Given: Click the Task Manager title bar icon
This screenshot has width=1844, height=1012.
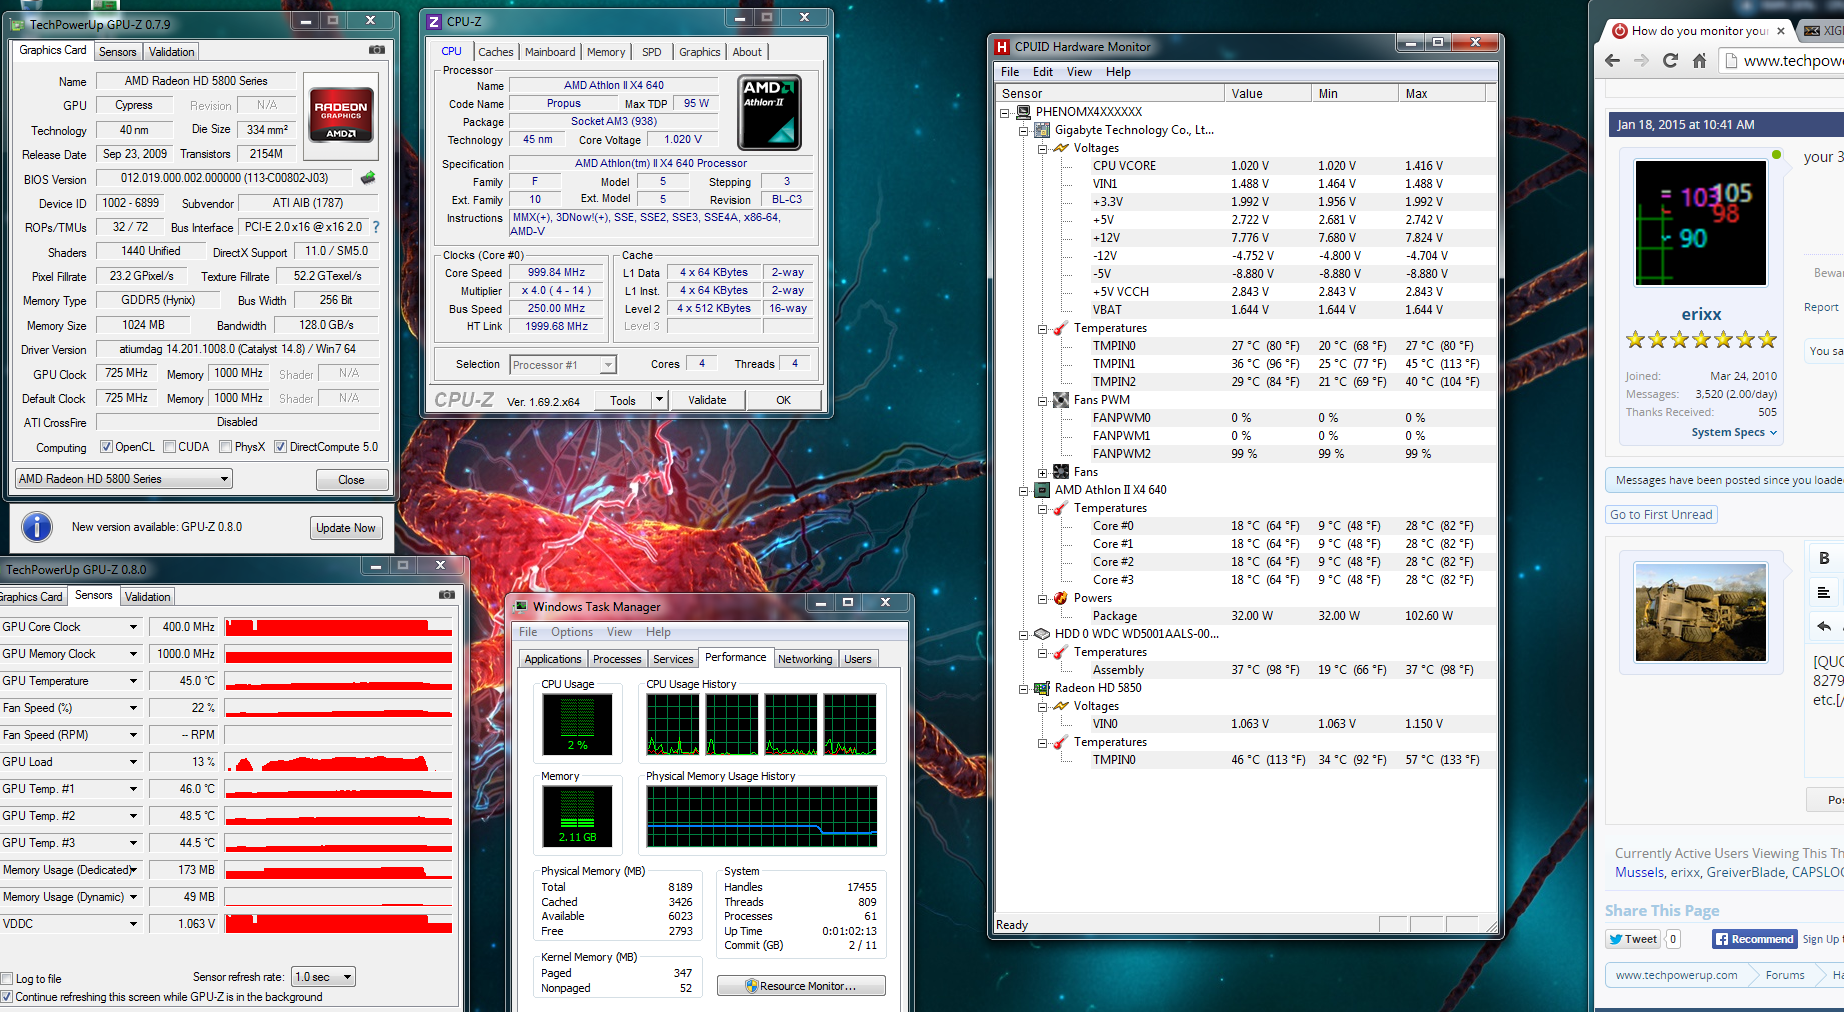Looking at the screenshot, I should click(520, 606).
